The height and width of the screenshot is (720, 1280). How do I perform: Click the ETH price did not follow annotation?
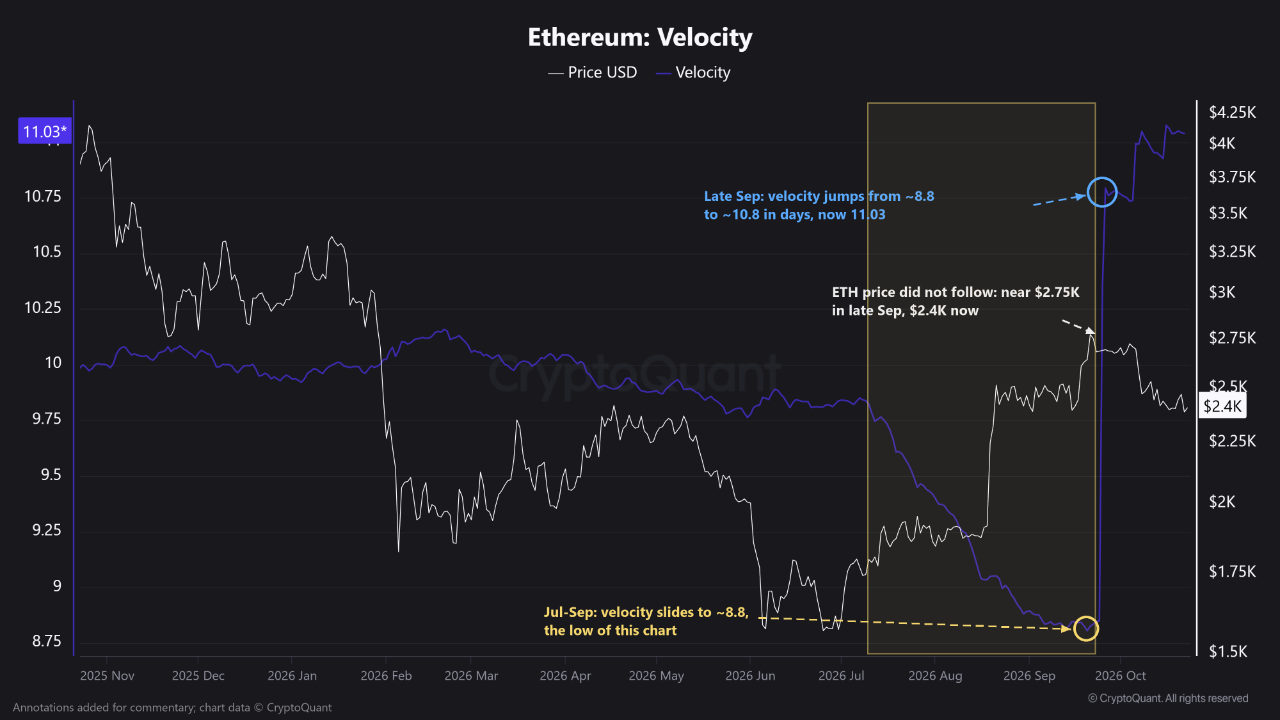(x=956, y=302)
